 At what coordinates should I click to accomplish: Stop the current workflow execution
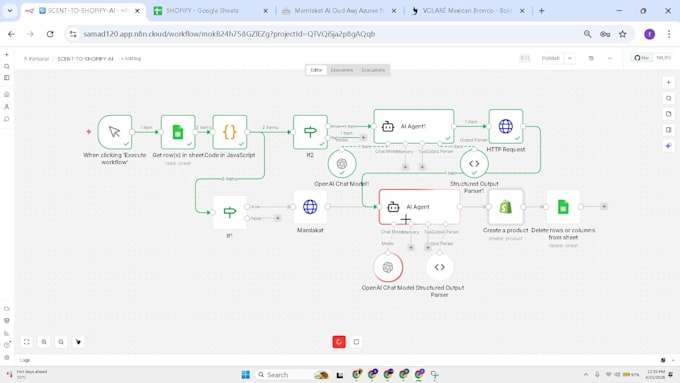pyautogui.click(x=356, y=342)
